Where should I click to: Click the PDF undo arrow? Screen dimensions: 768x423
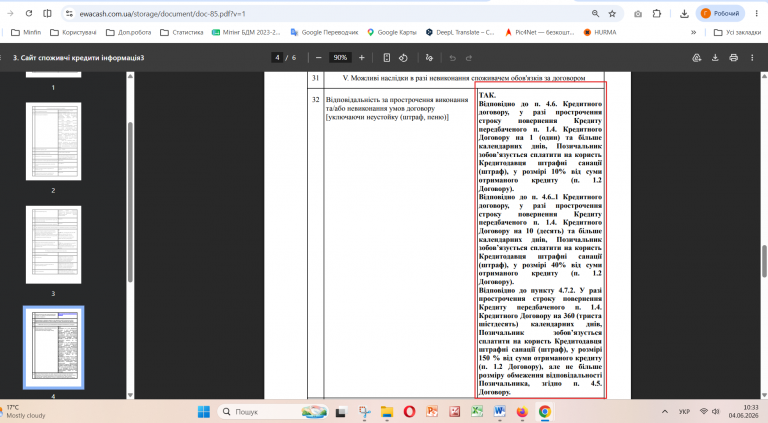tap(453, 58)
